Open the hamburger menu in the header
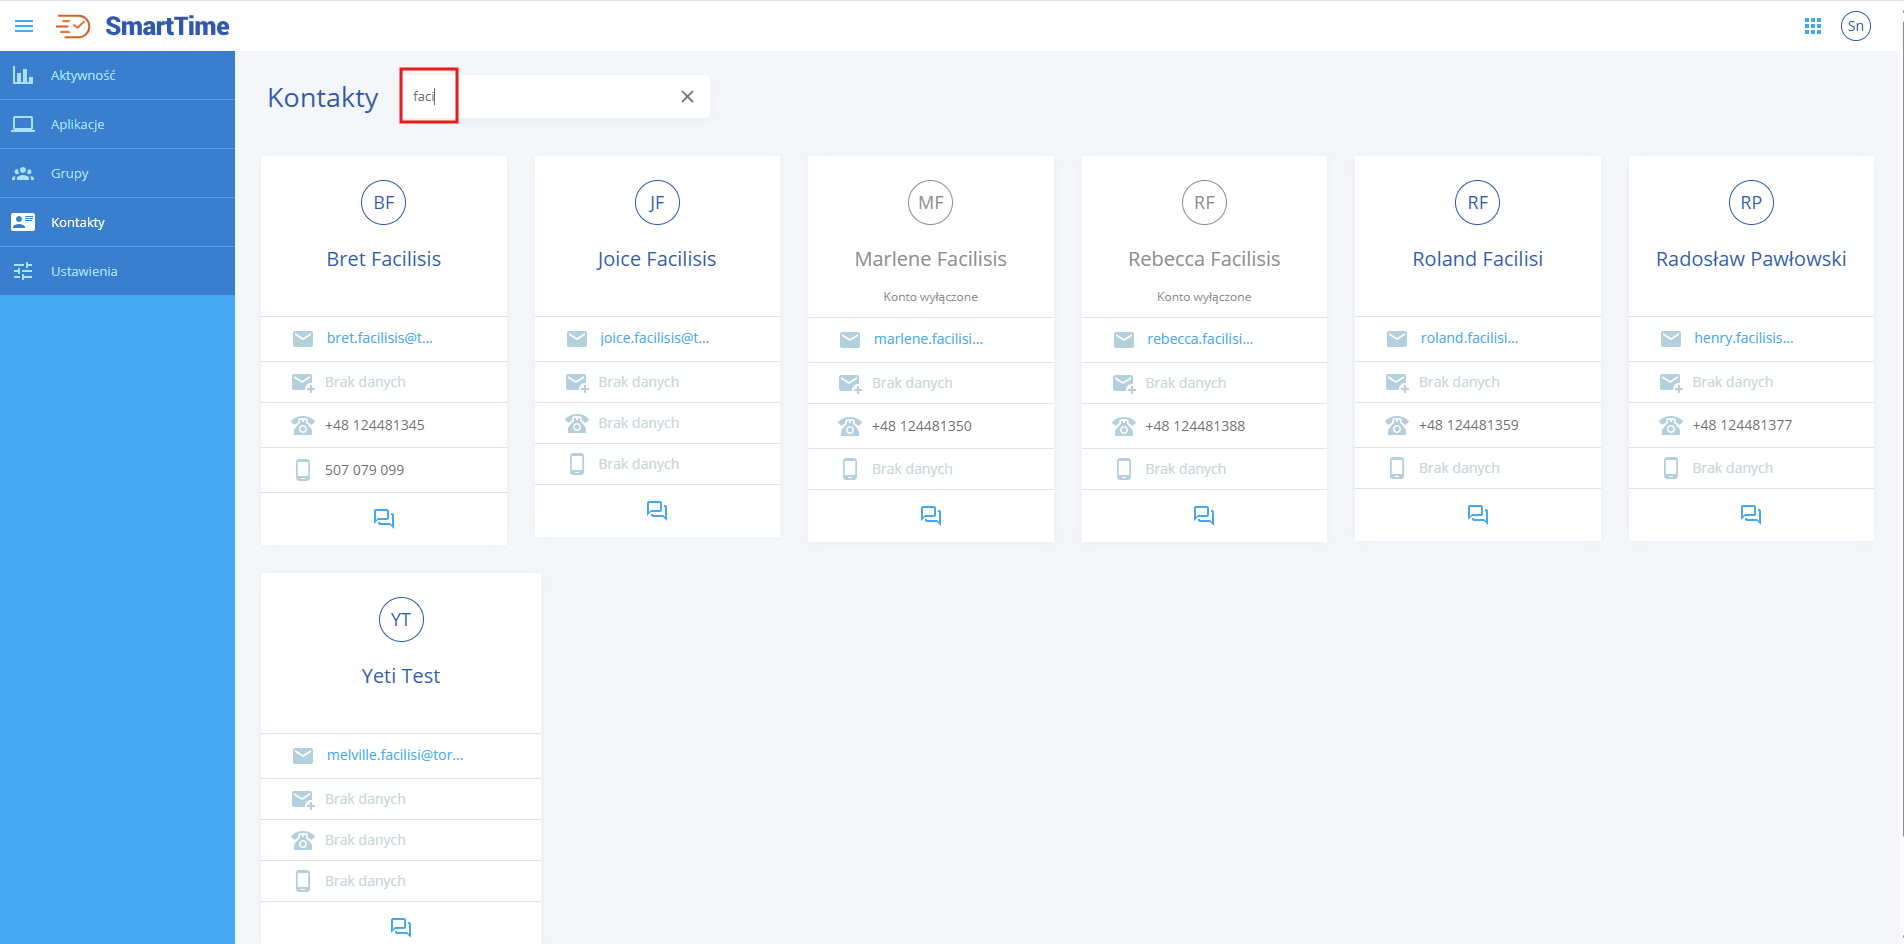 point(24,26)
